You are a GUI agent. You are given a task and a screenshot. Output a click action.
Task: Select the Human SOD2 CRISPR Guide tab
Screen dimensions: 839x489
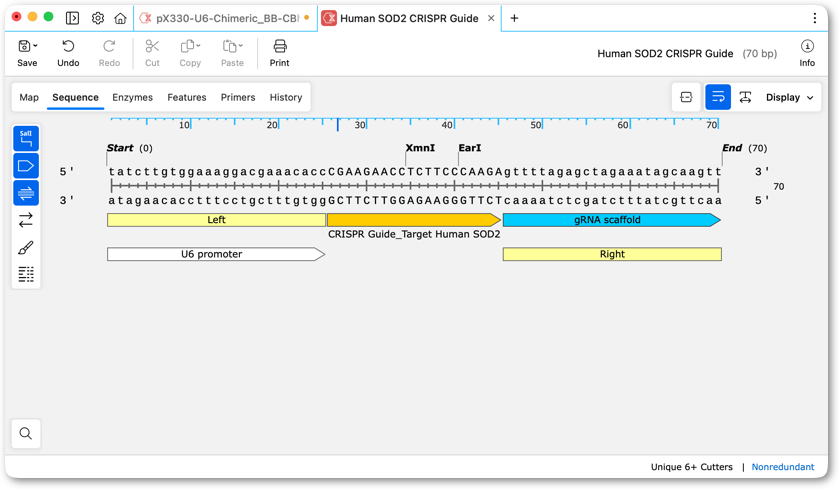point(409,18)
